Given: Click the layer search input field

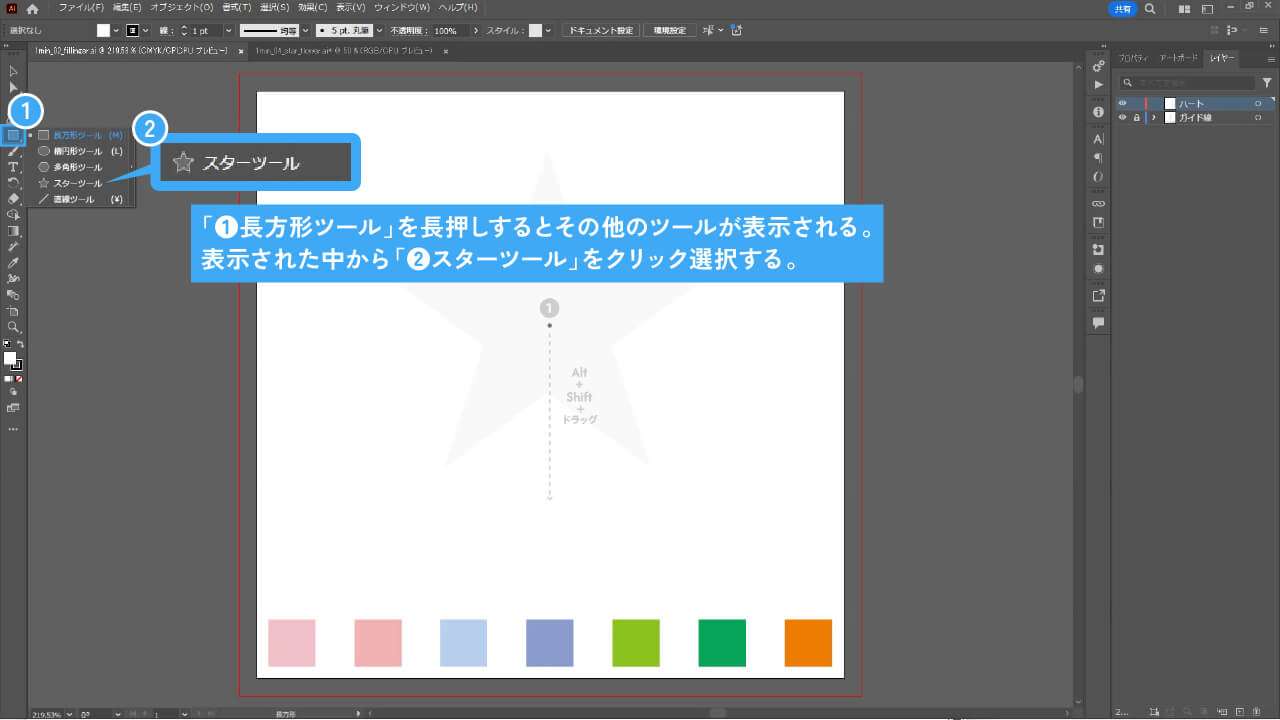Looking at the screenshot, I should point(1186,83).
